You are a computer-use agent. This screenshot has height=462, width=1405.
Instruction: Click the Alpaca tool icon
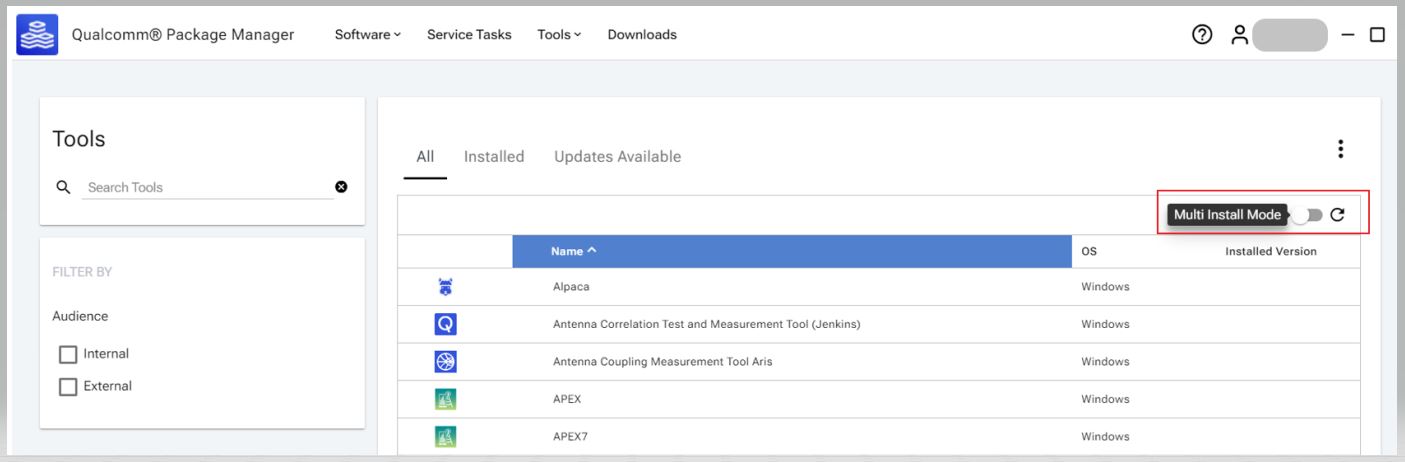[x=446, y=287]
